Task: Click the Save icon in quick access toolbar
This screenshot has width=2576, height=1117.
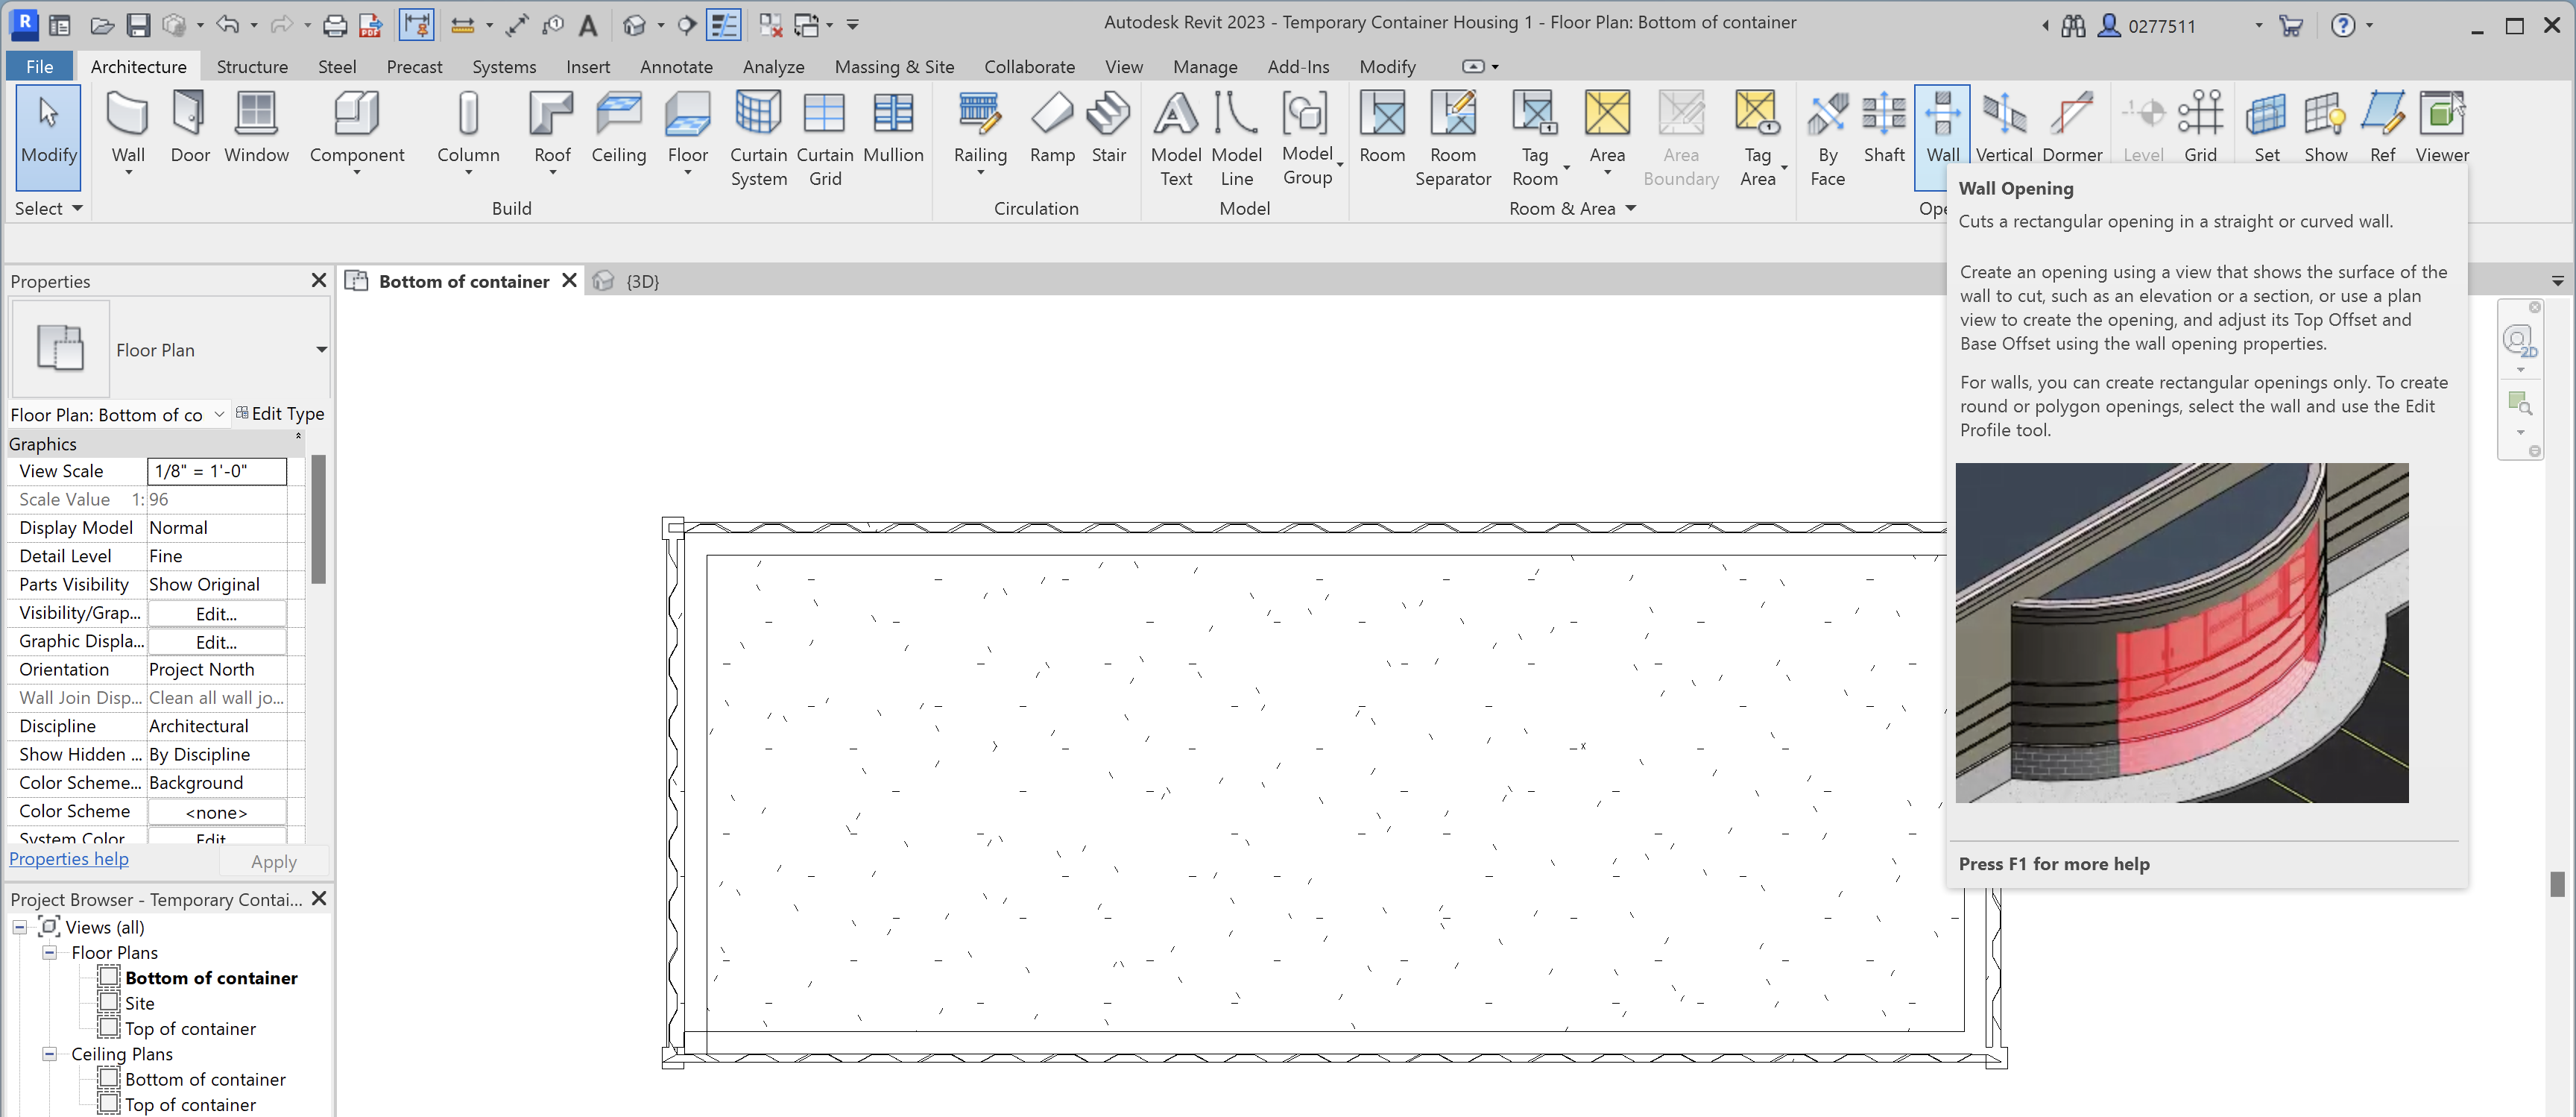Action: [x=139, y=24]
